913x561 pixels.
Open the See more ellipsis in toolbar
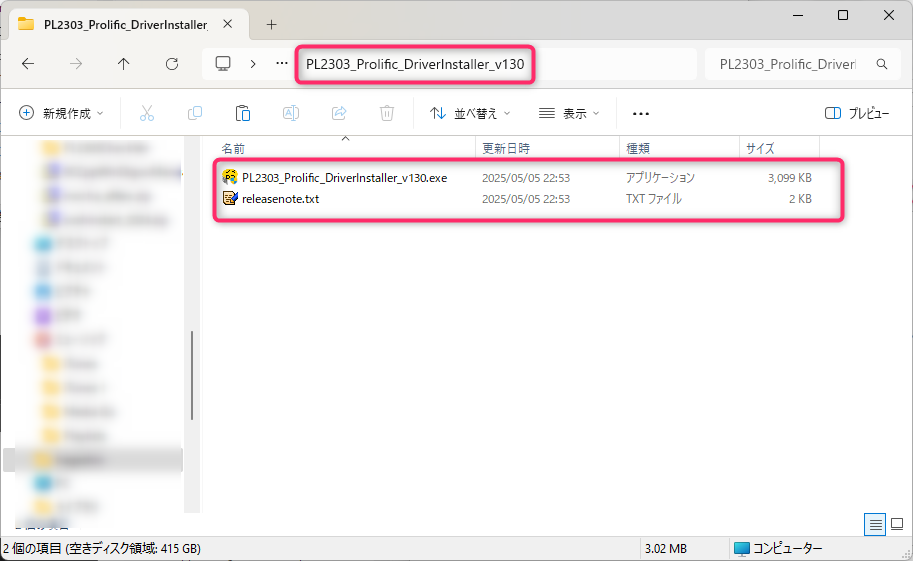(x=640, y=114)
